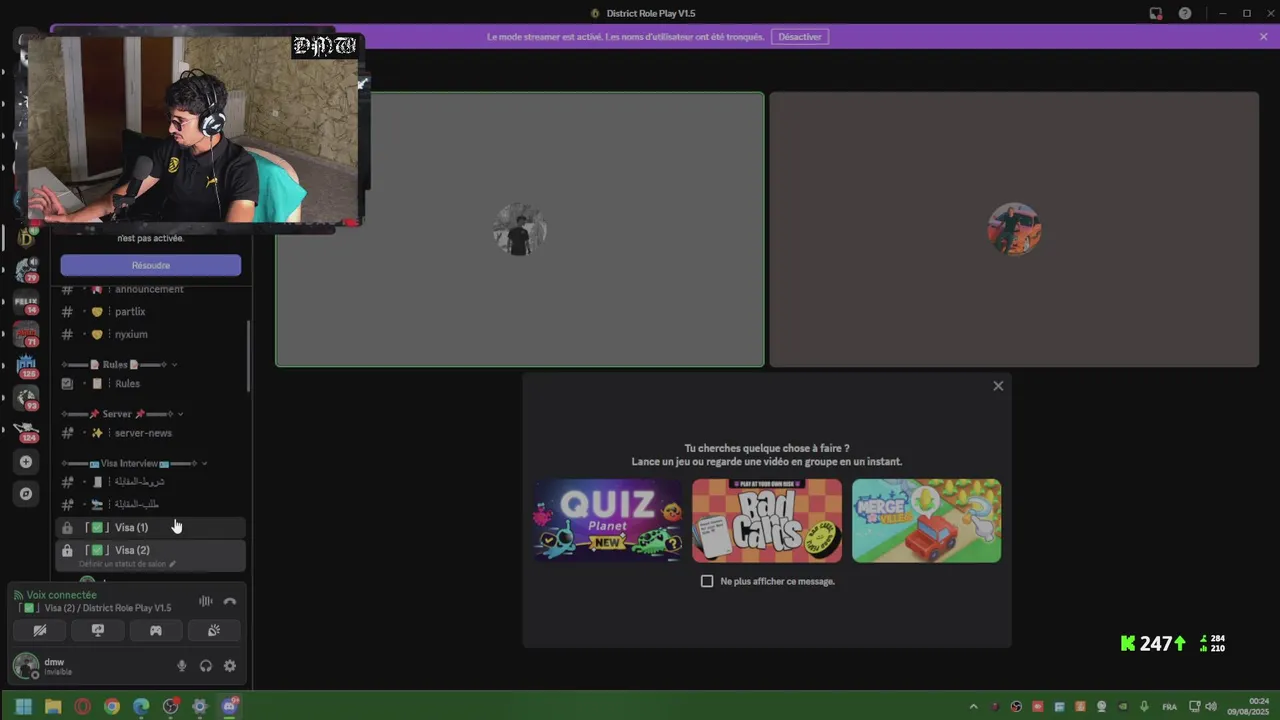Click the FRA language indicator
Viewport: 1280px width, 720px height.
1169,707
